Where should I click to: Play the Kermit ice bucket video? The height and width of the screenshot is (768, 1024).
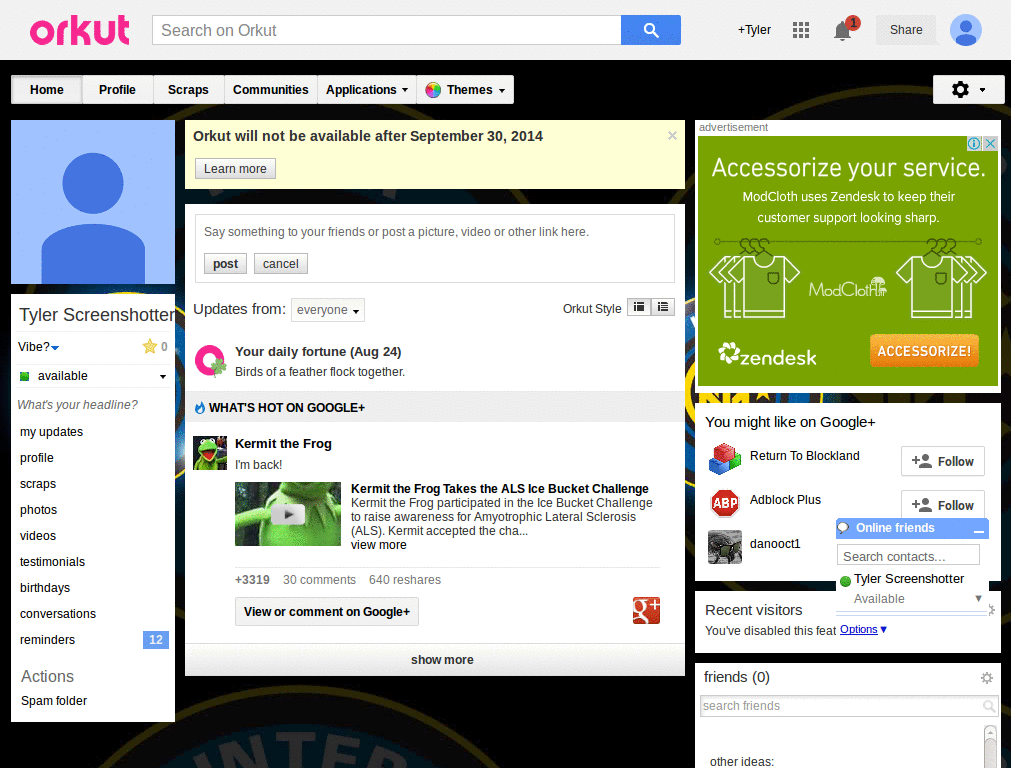pos(287,514)
